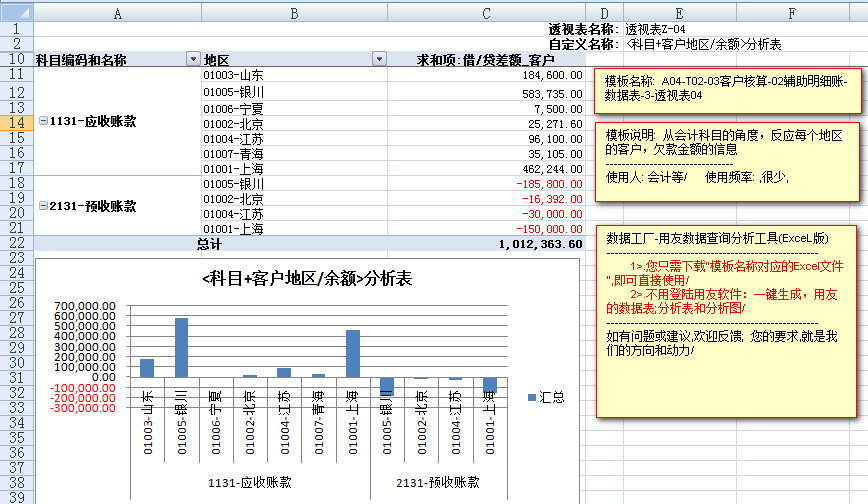868x504 pixels.
Task: Select column A header
Action: [118, 12]
